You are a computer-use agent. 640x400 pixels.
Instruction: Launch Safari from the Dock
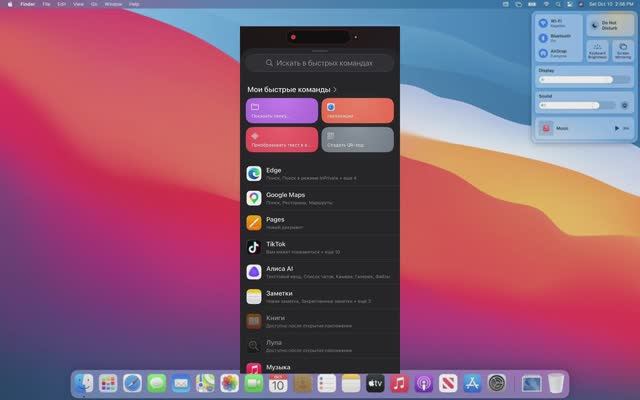(132, 384)
